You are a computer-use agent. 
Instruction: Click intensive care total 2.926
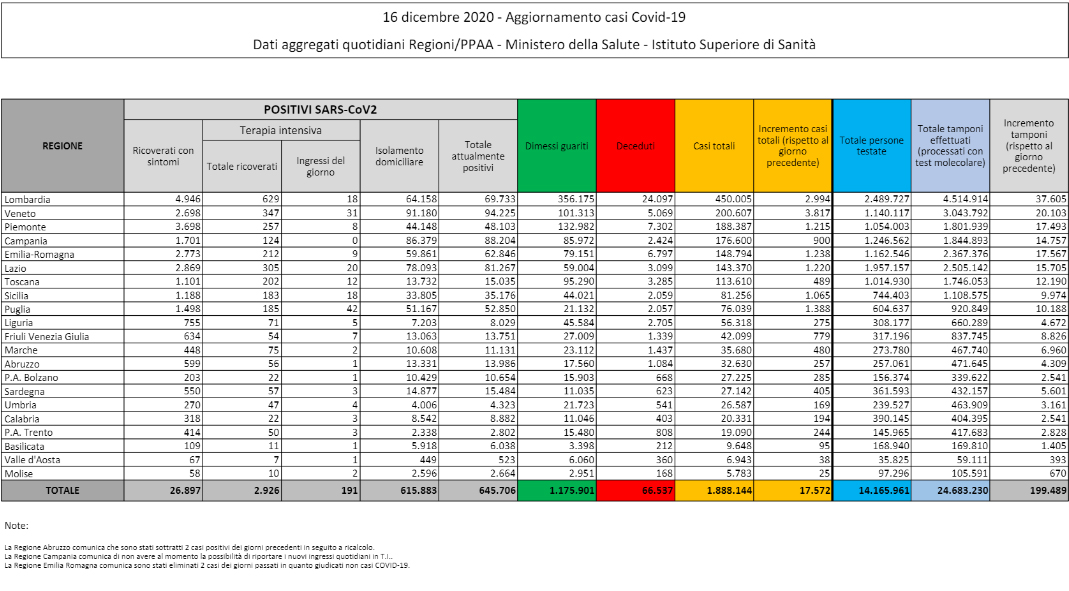(242, 490)
